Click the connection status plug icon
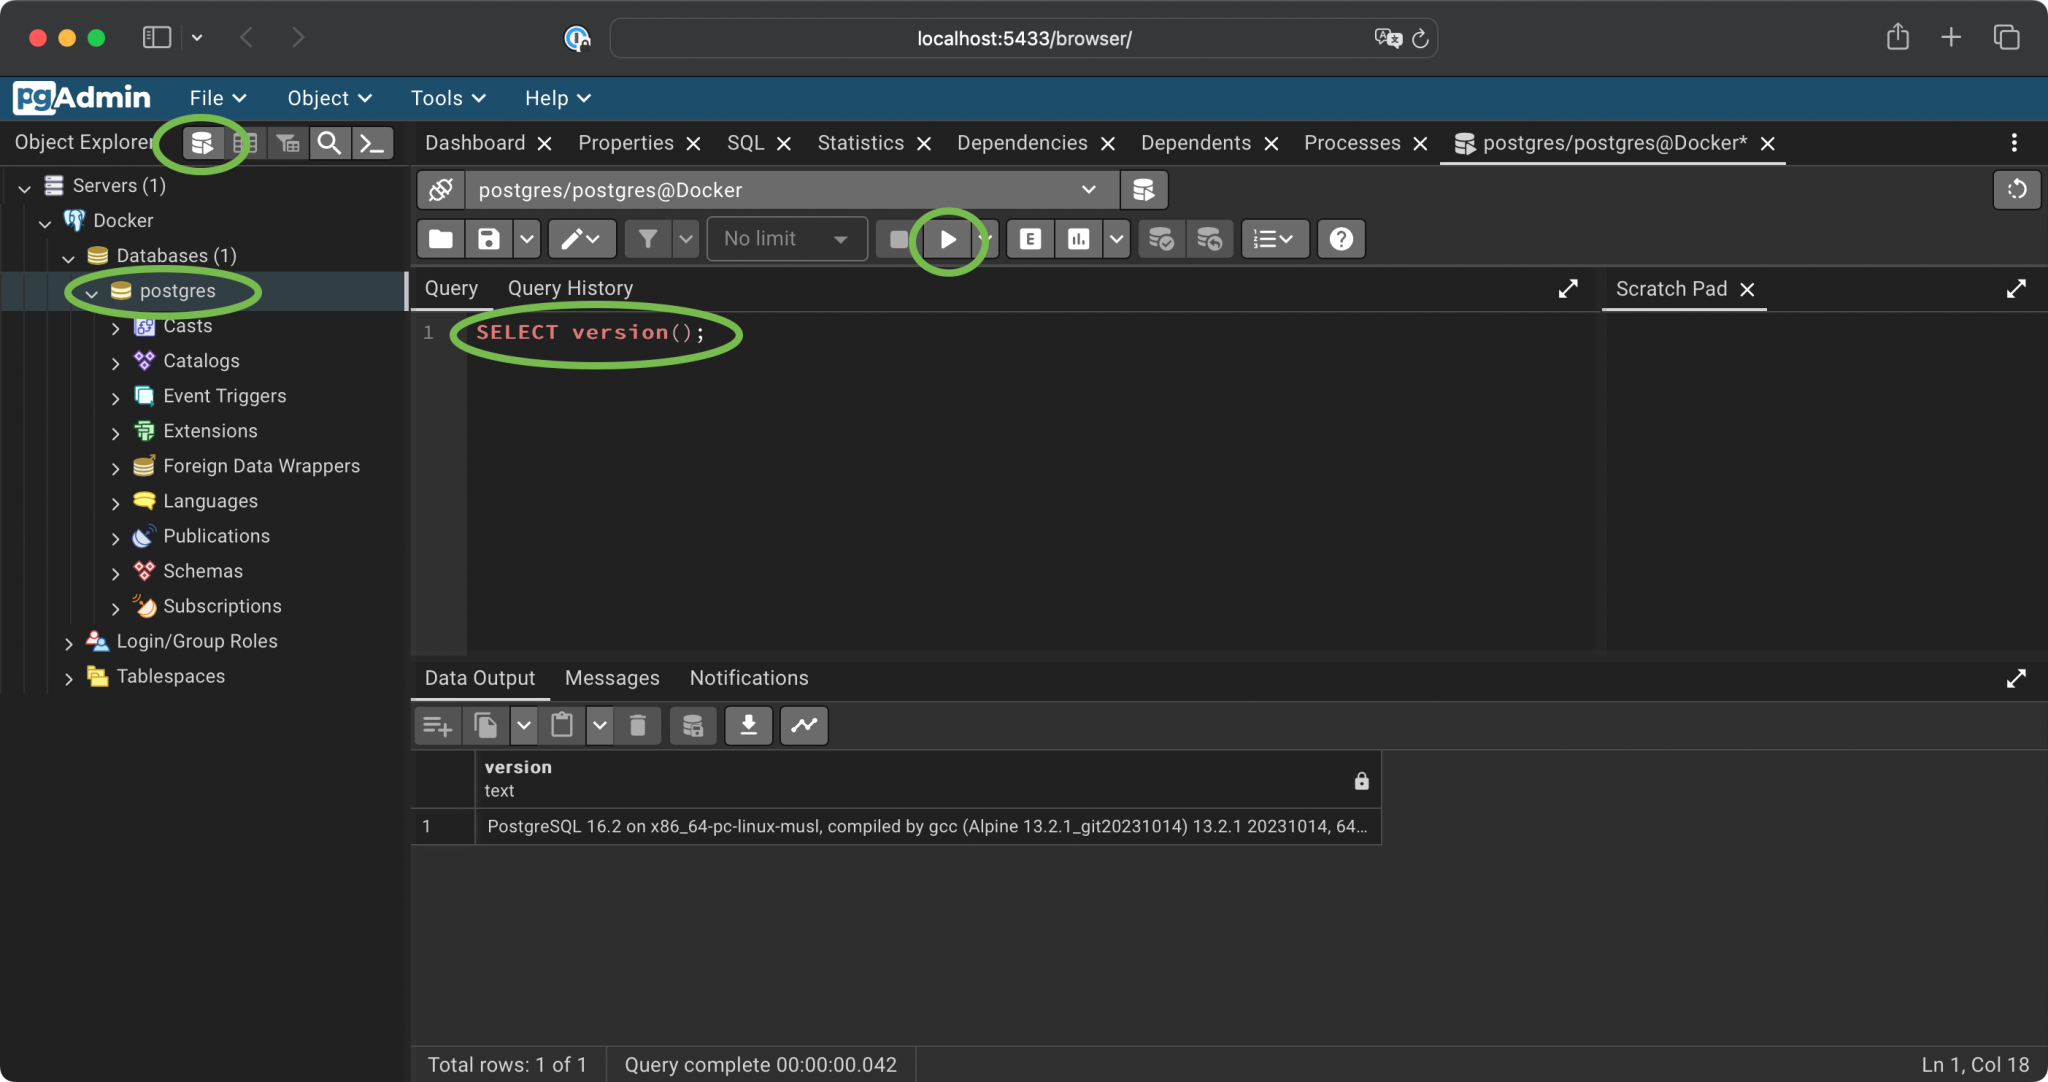 click(x=441, y=190)
